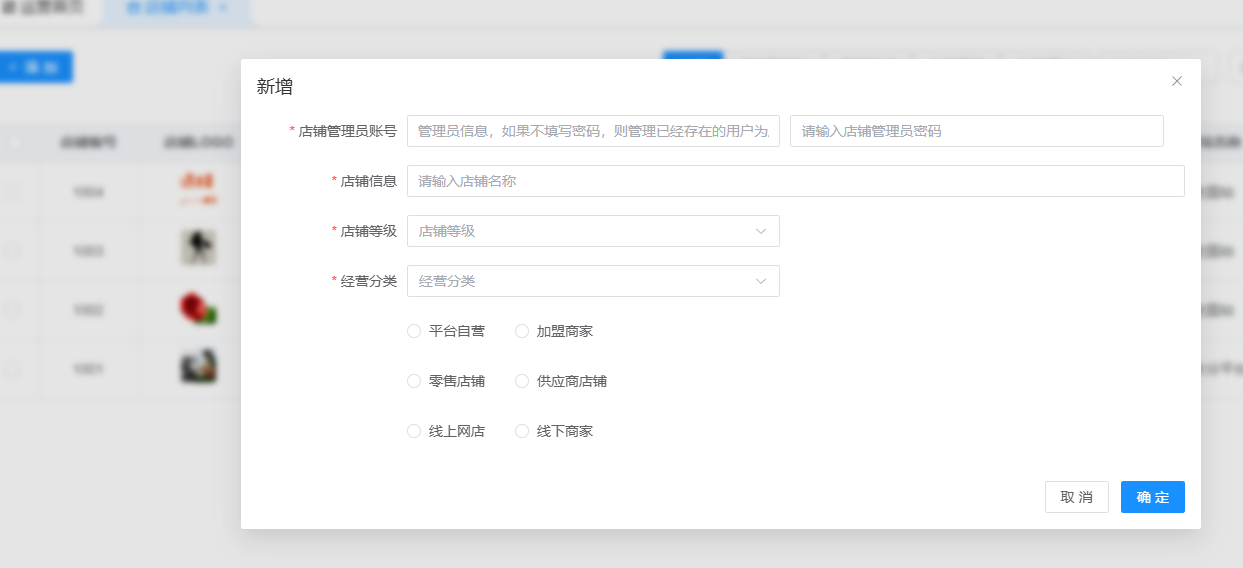Pick the 线下商家 radio option
1243x568 pixels.
click(x=522, y=431)
